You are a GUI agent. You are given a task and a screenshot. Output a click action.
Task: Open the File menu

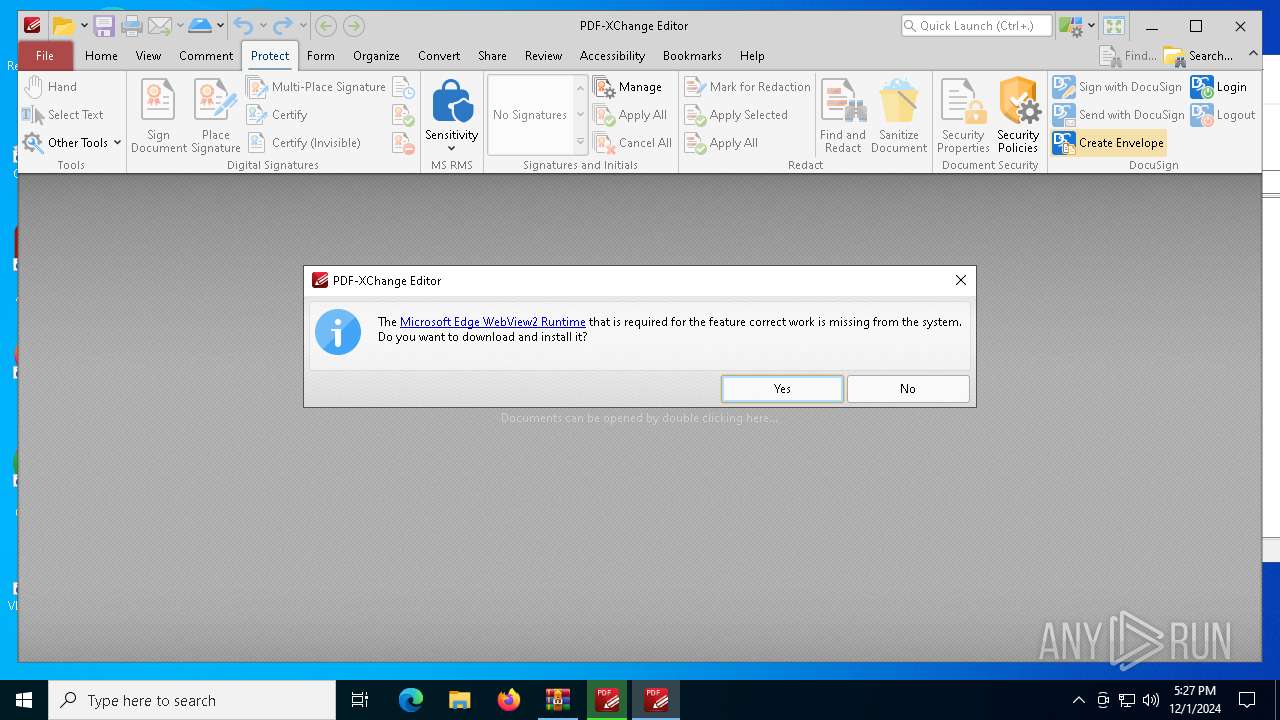tap(45, 56)
